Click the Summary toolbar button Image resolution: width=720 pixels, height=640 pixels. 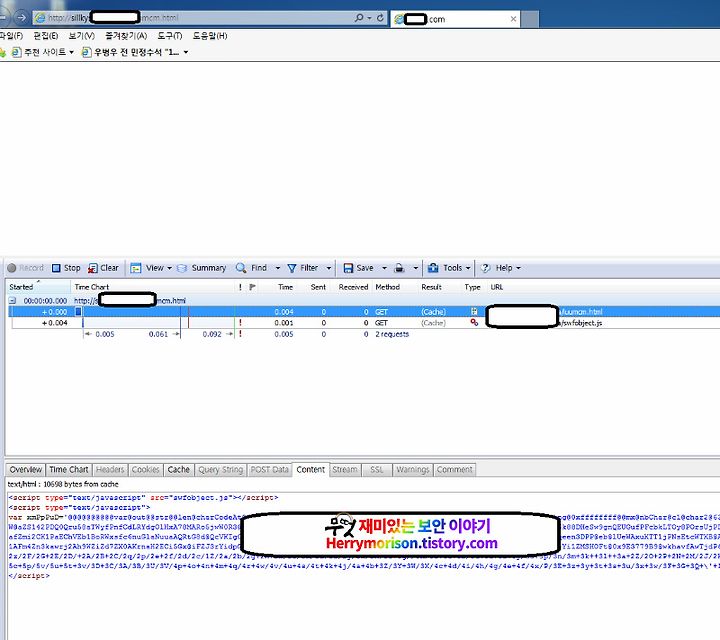coord(202,268)
